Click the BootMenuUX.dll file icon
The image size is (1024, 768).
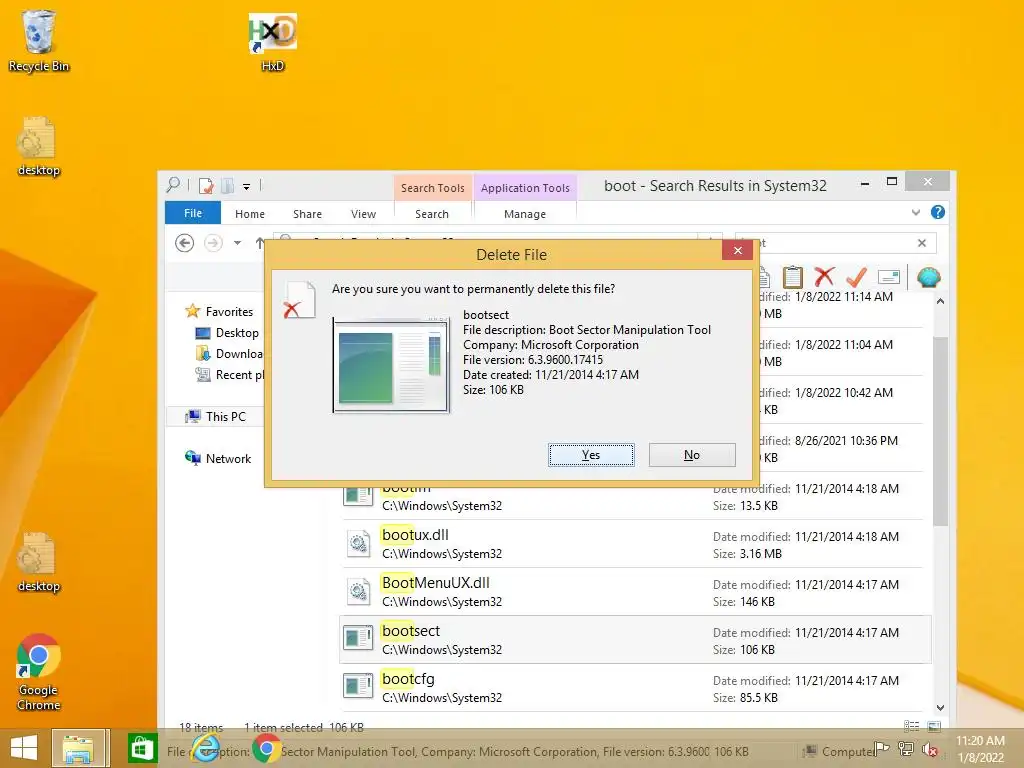358,591
